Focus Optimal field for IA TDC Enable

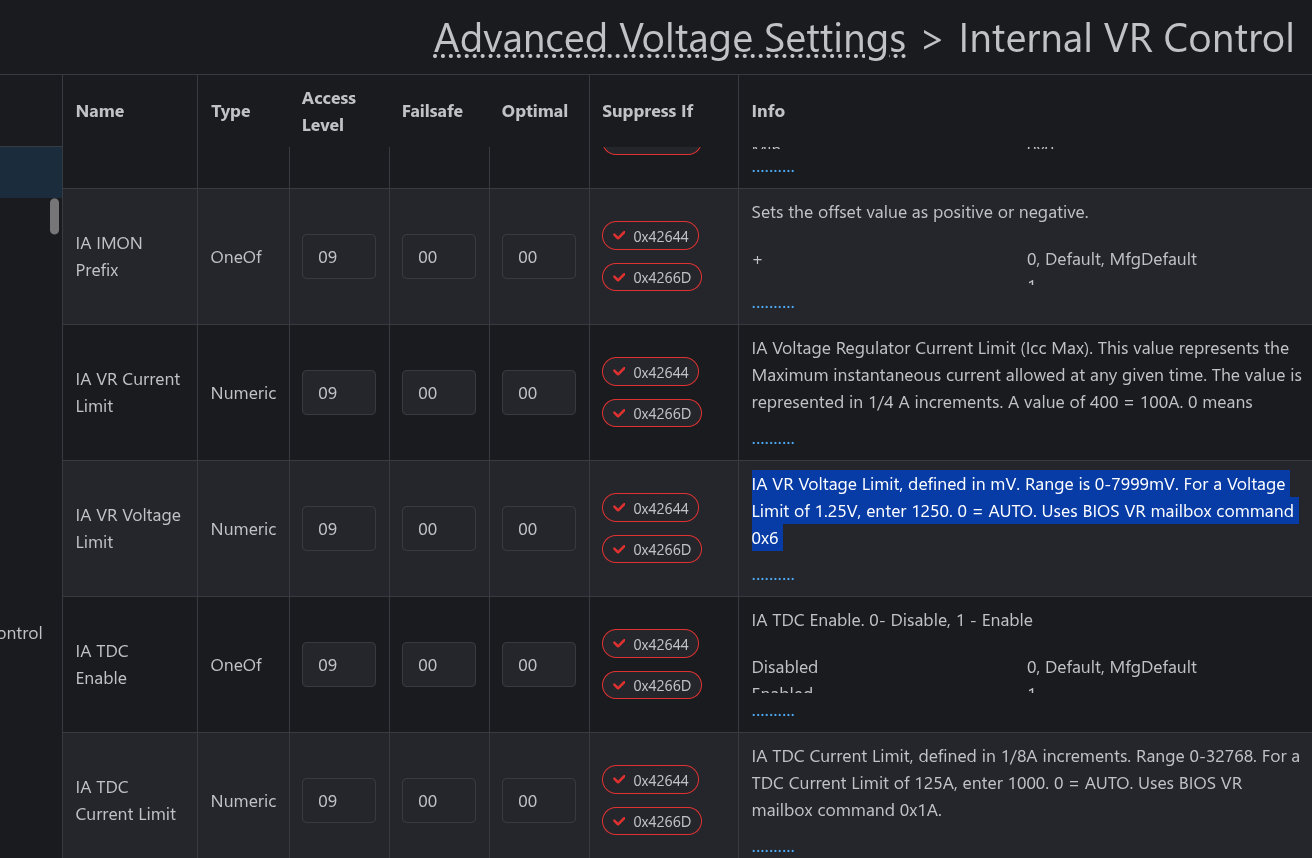tap(539, 664)
